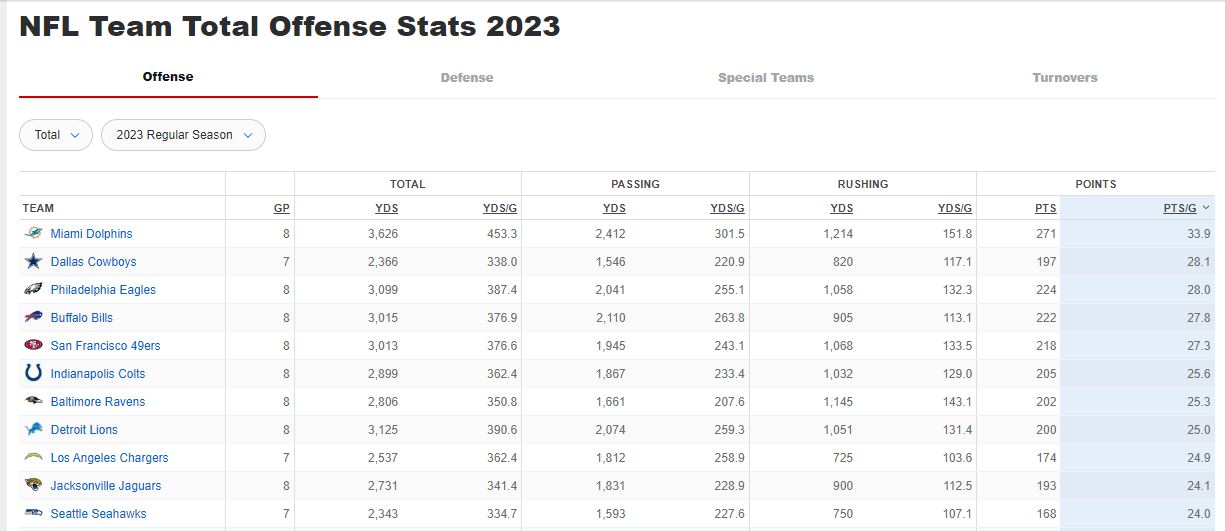Click the Indianapolis Colts horseshoe logo
The width and height of the screenshot is (1225, 531).
tap(33, 374)
